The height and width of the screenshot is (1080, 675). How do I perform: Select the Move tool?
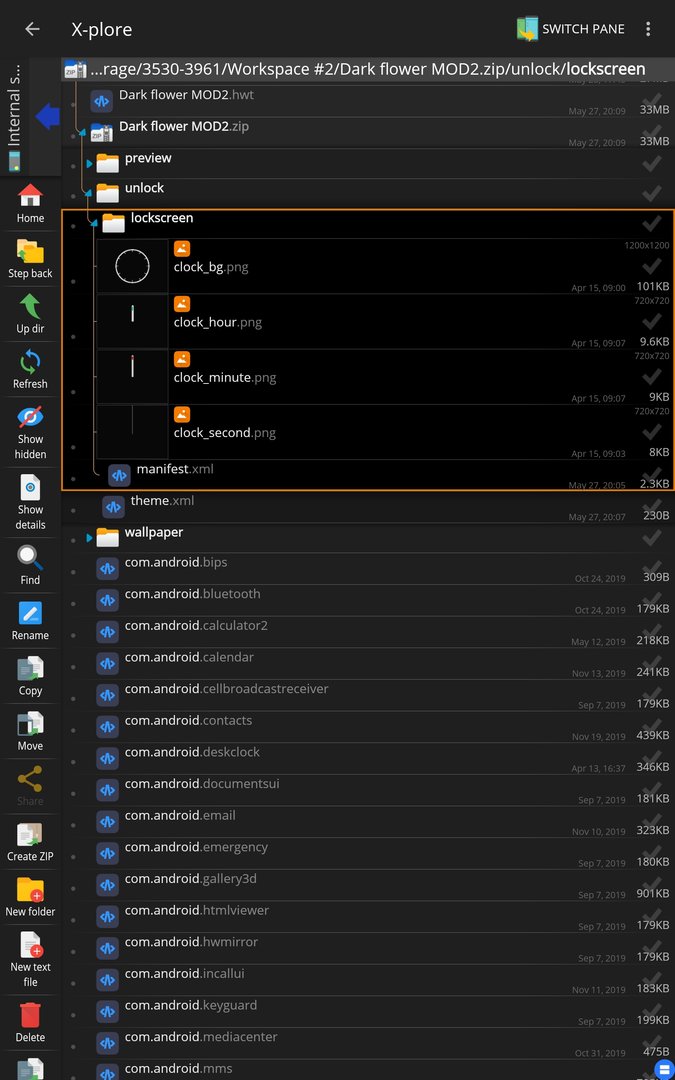tap(30, 731)
